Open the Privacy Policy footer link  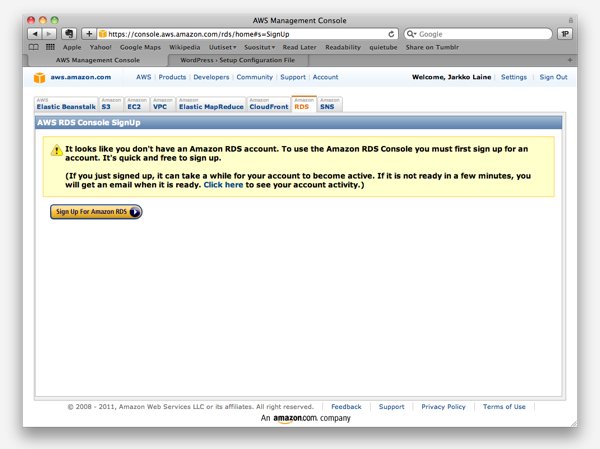coord(443,407)
